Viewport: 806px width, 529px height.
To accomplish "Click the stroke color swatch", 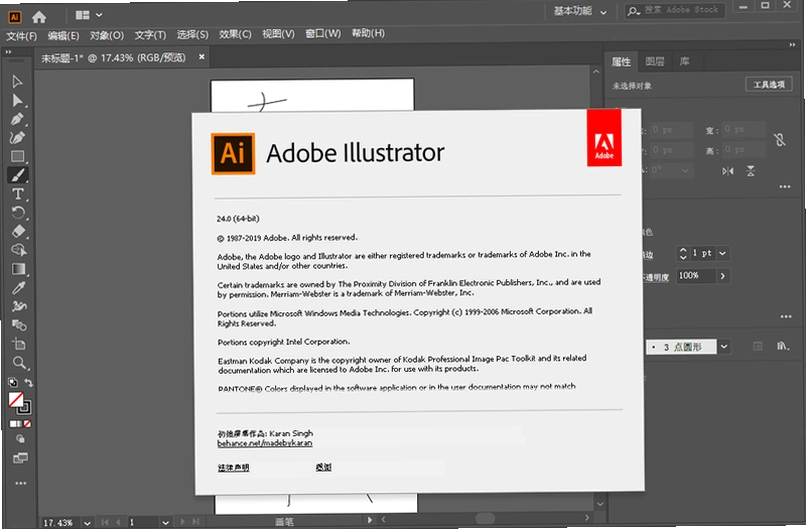I will [x=24, y=408].
